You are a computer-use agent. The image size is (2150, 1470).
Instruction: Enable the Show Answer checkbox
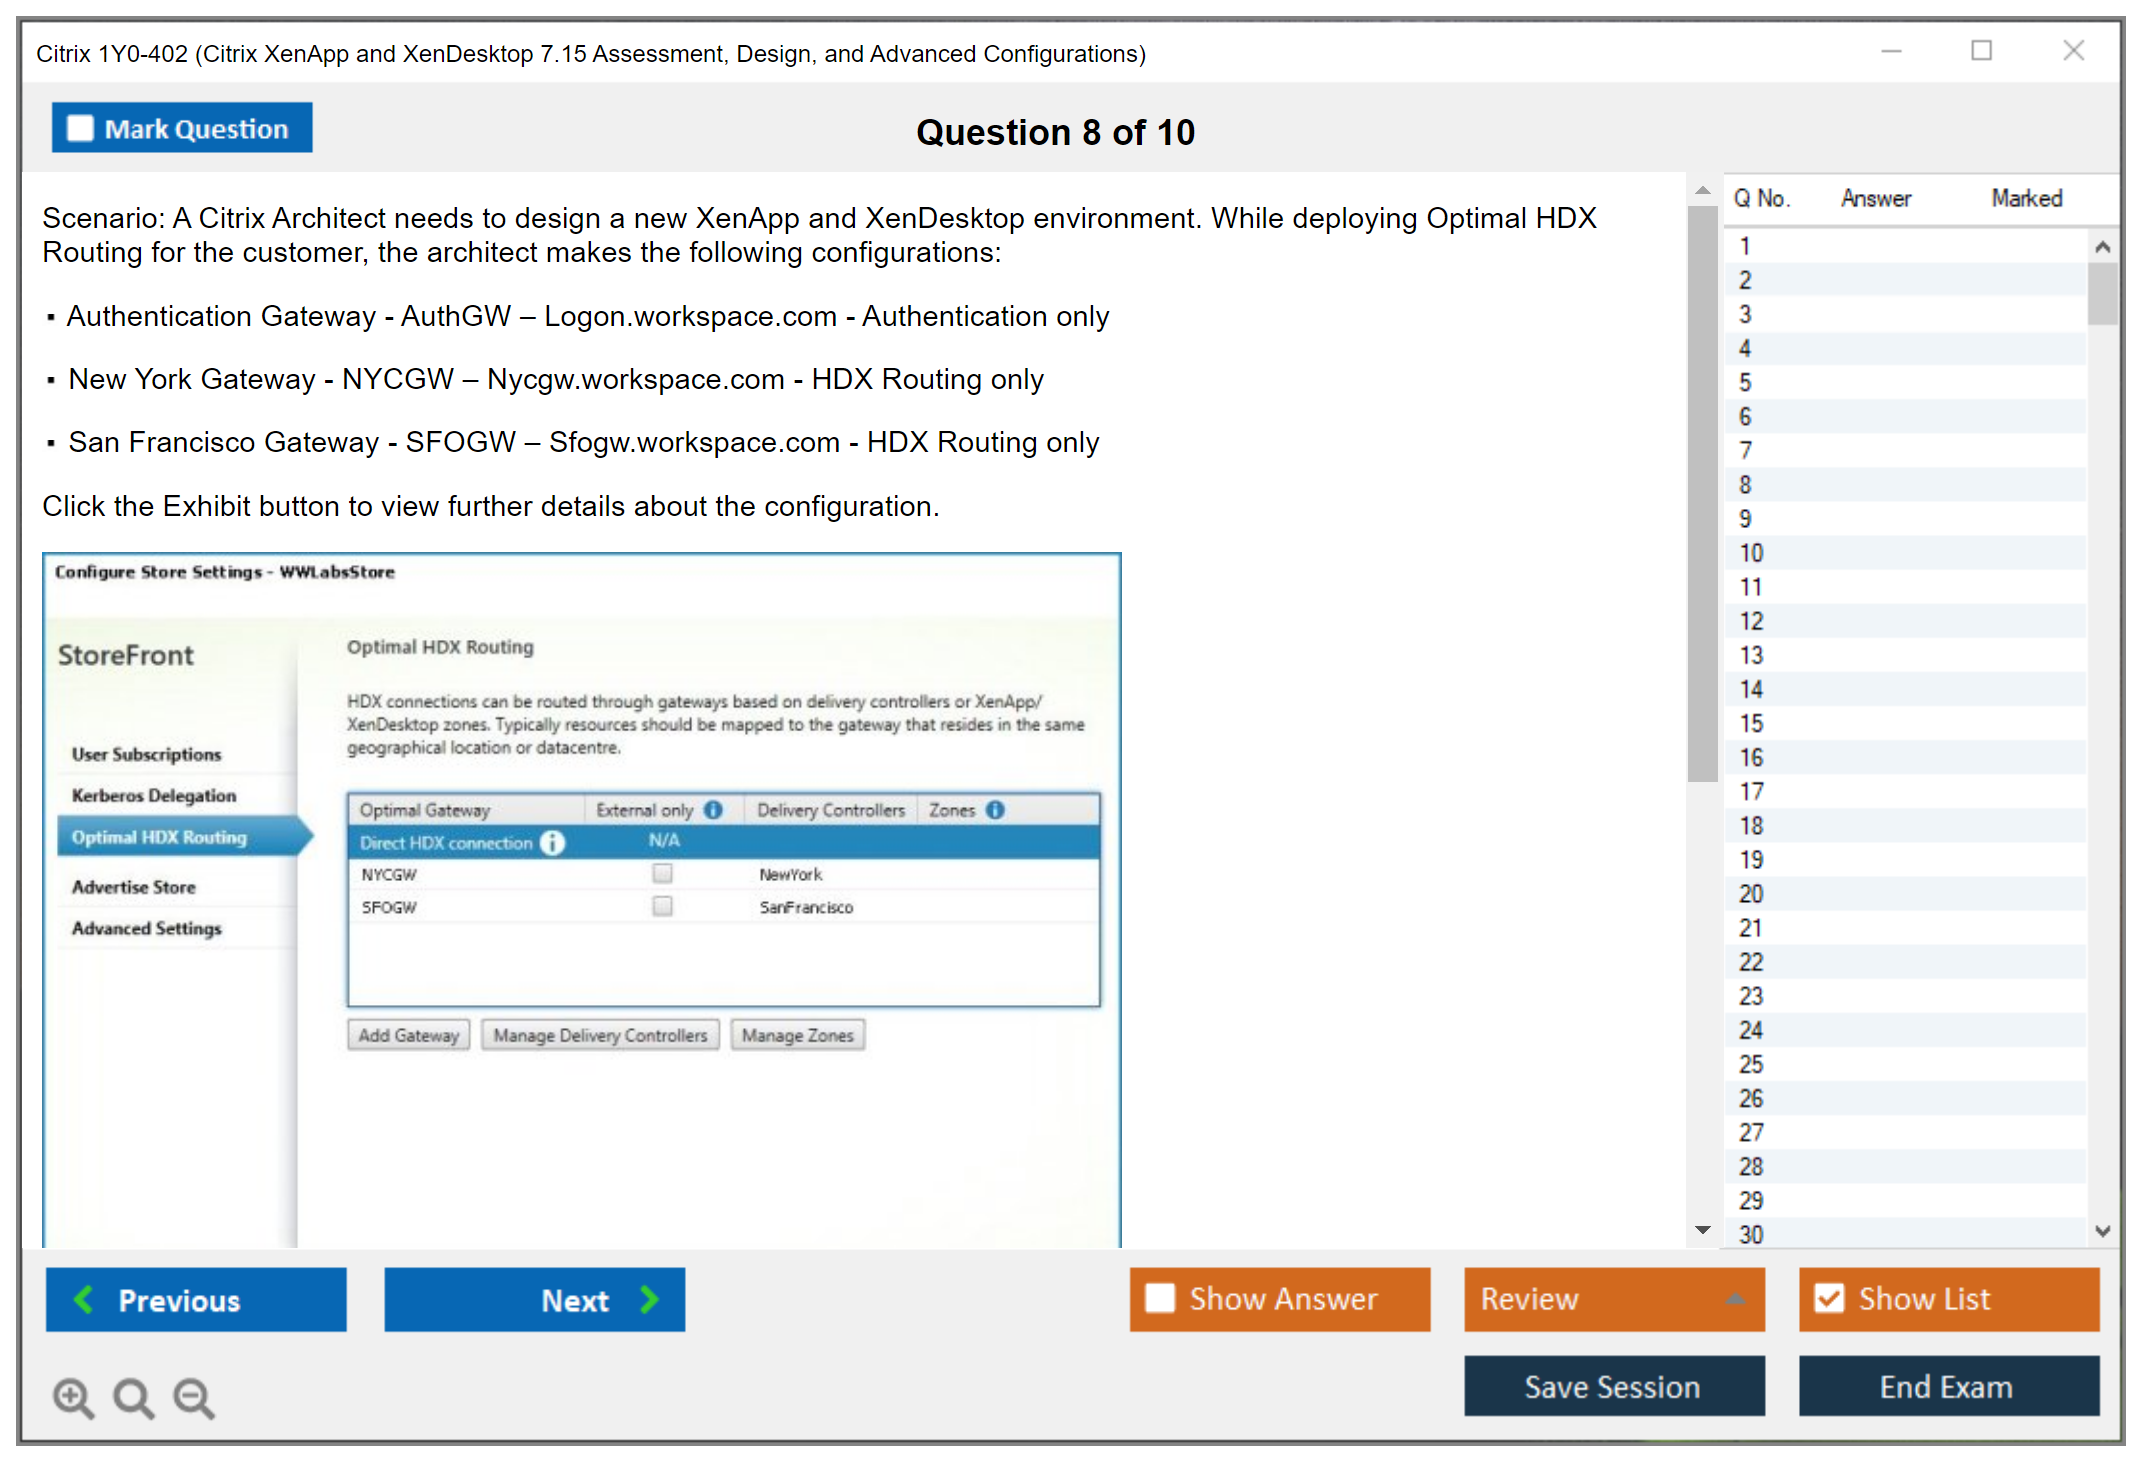click(x=1160, y=1299)
